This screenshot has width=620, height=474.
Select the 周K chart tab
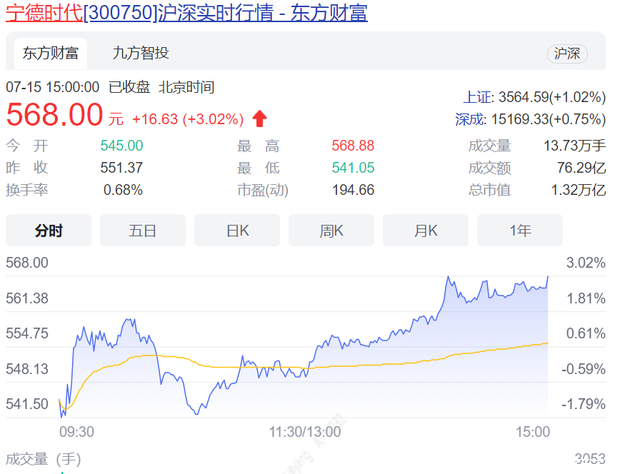coord(331,230)
